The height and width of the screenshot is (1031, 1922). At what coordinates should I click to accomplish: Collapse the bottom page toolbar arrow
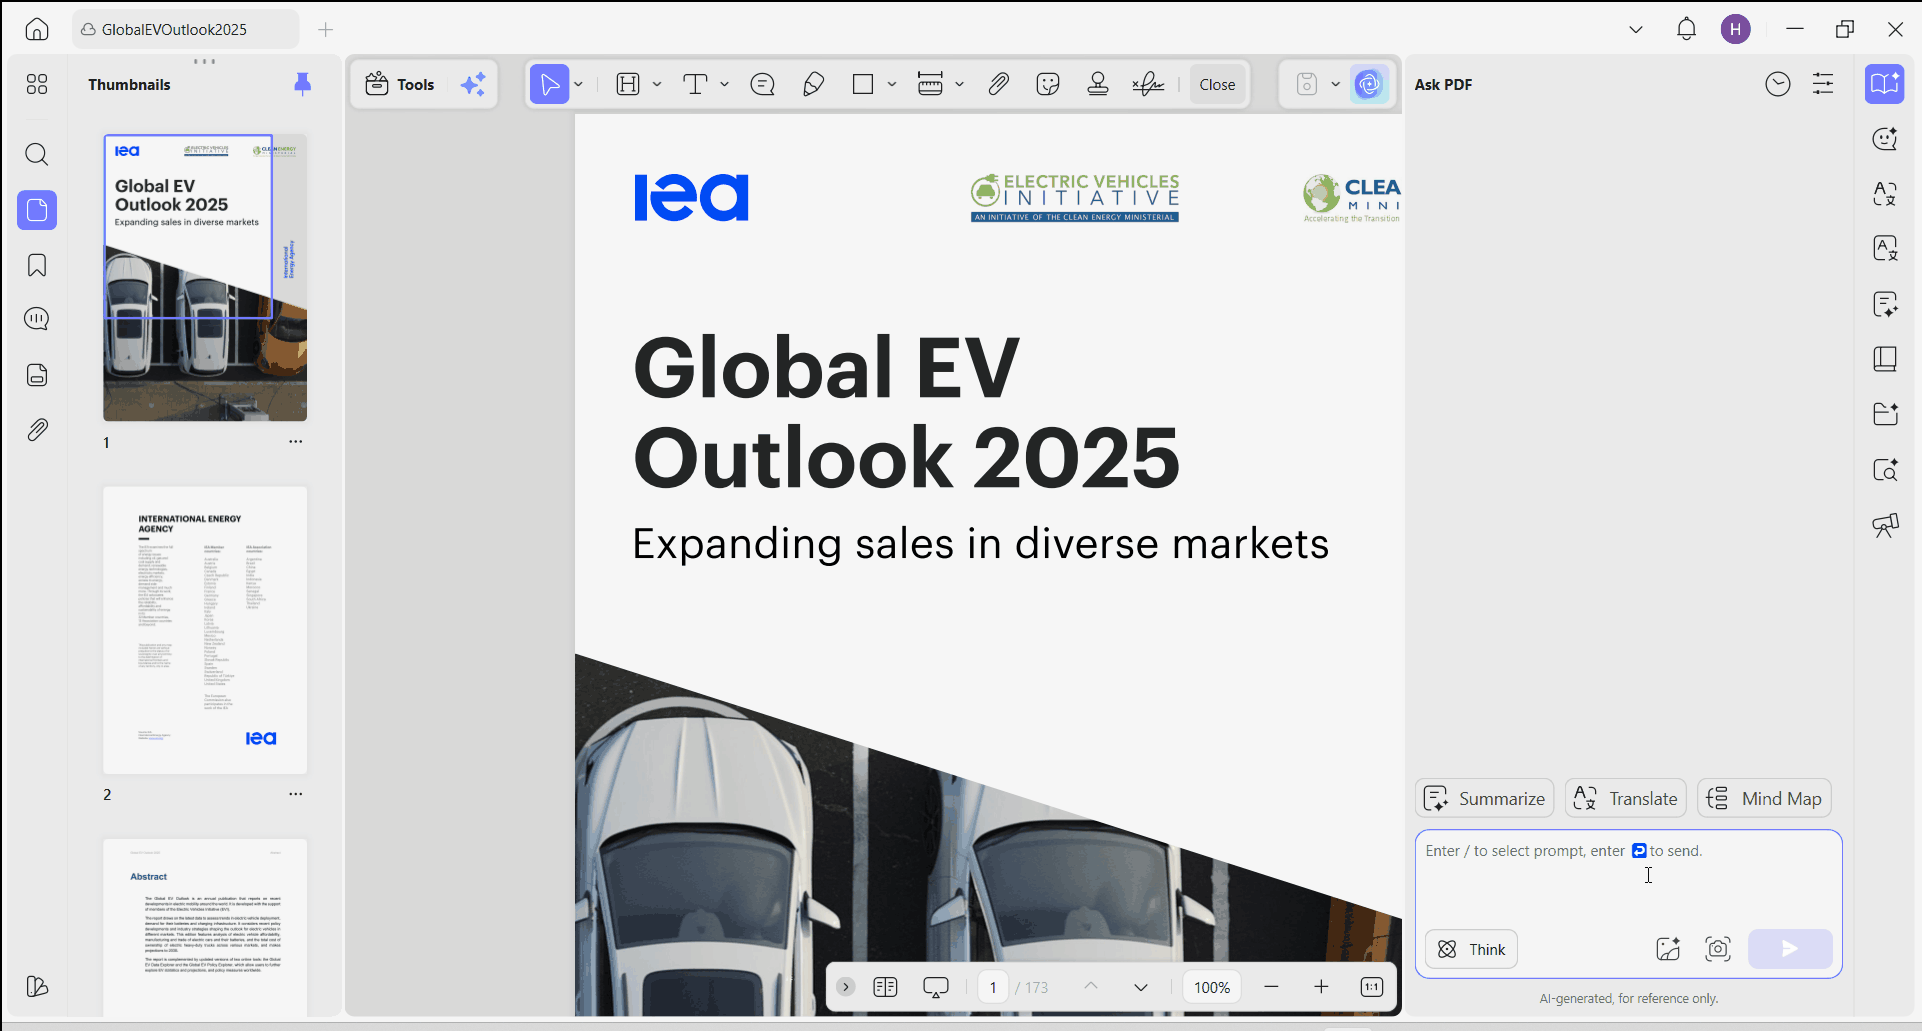(846, 987)
